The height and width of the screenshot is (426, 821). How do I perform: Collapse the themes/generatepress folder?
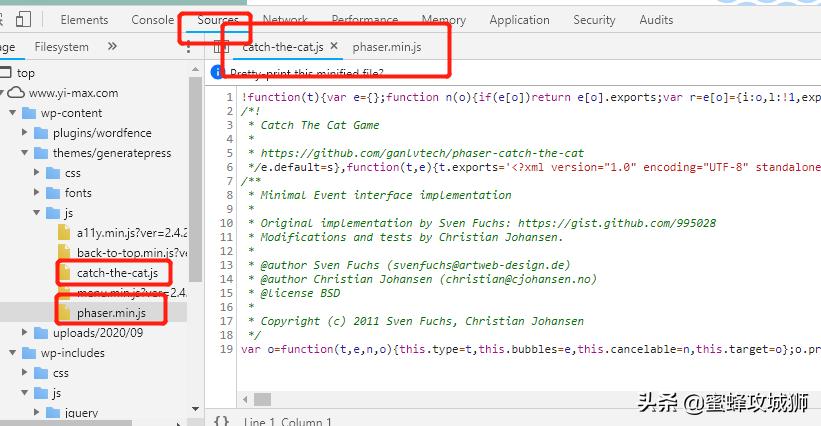click(x=24, y=152)
